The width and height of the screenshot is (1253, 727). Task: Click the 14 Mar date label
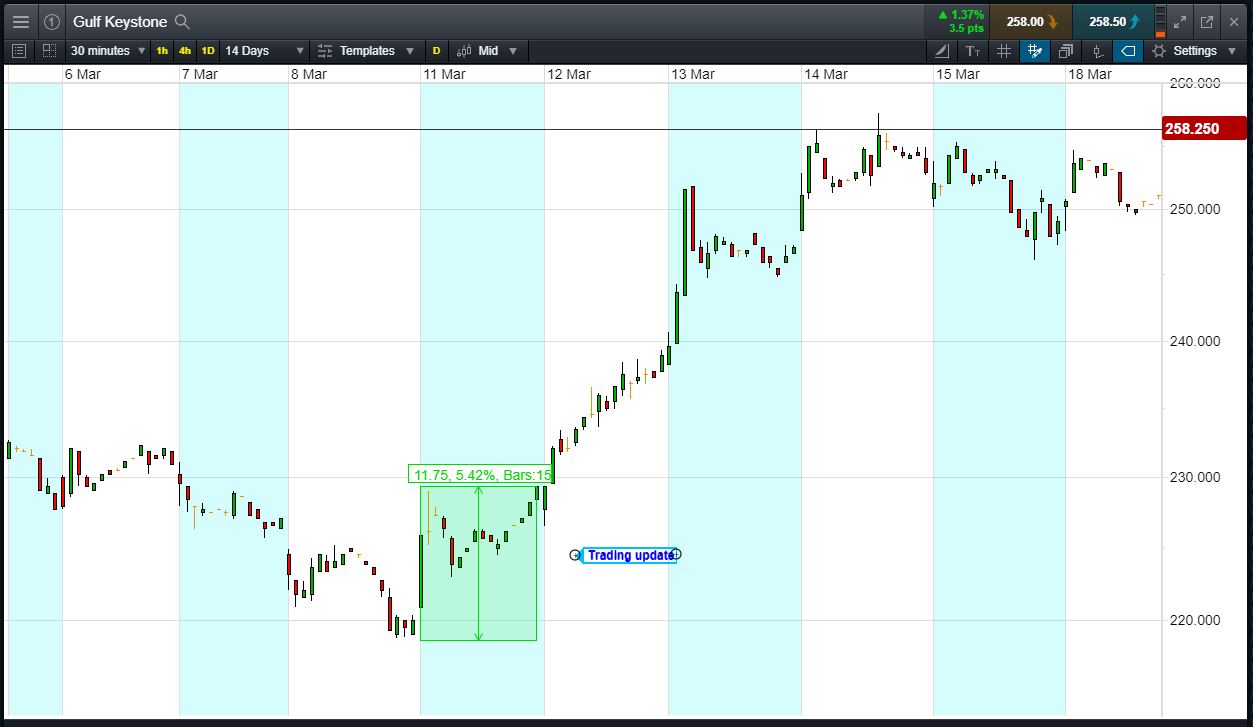coord(826,74)
